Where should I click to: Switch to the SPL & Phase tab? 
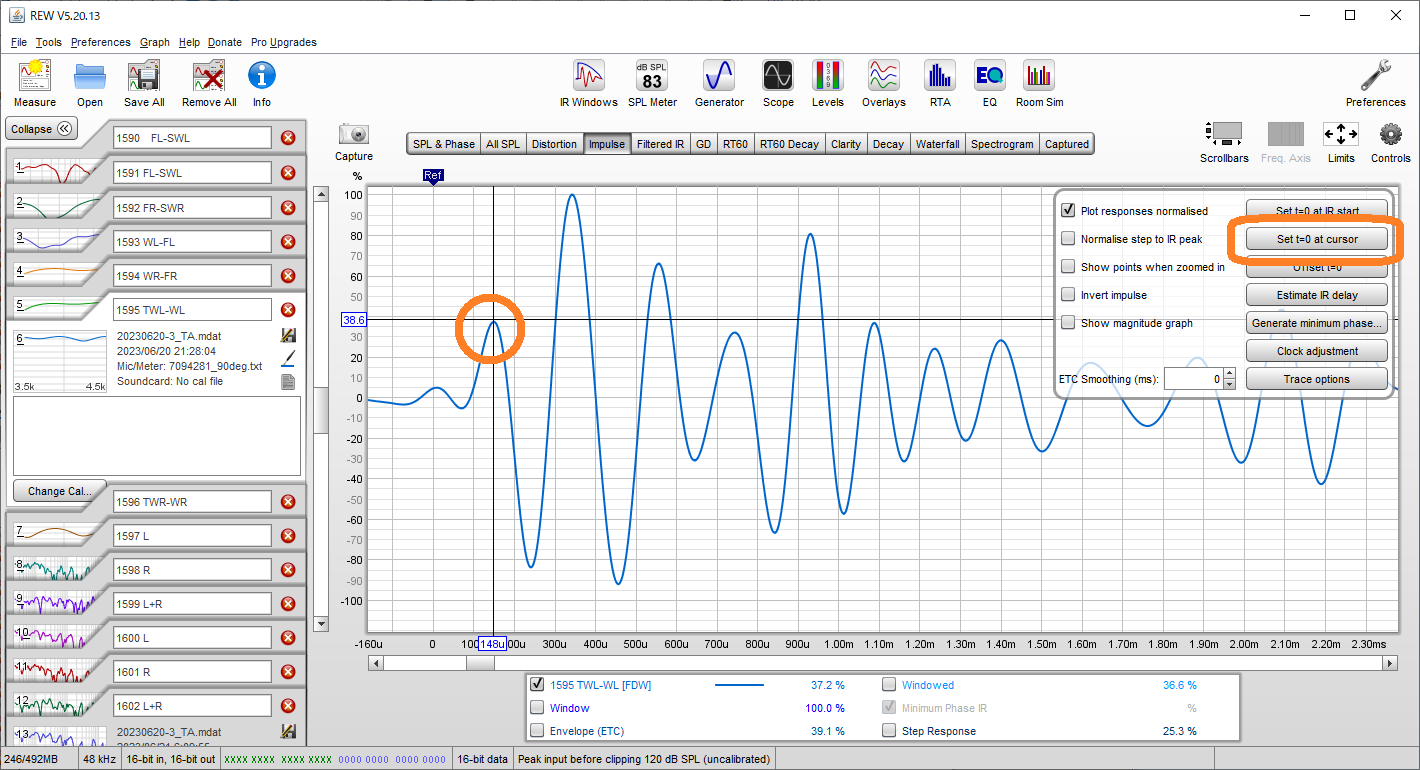(444, 144)
